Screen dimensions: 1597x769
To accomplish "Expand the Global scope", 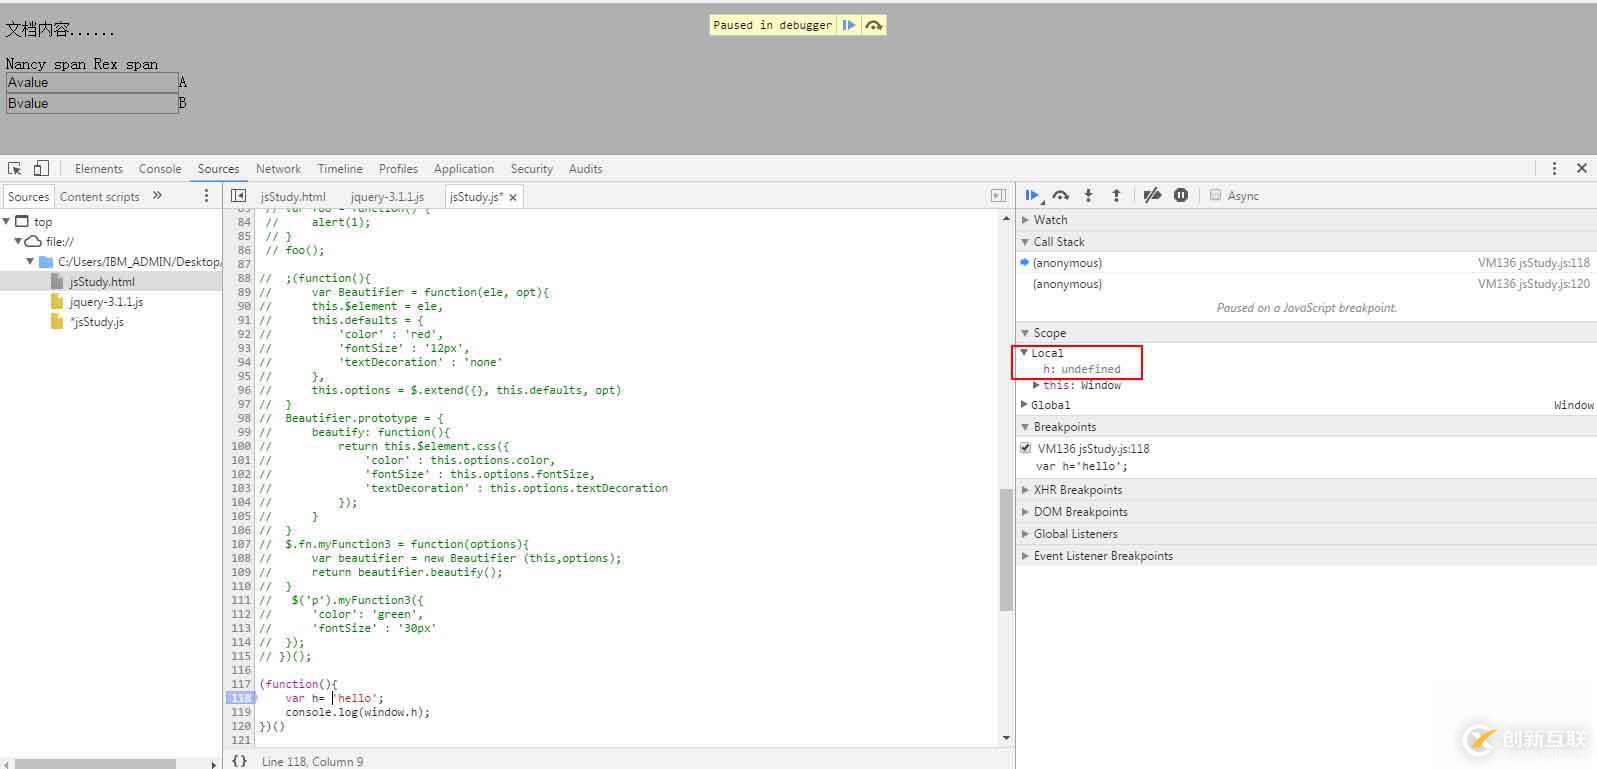I will [1024, 405].
